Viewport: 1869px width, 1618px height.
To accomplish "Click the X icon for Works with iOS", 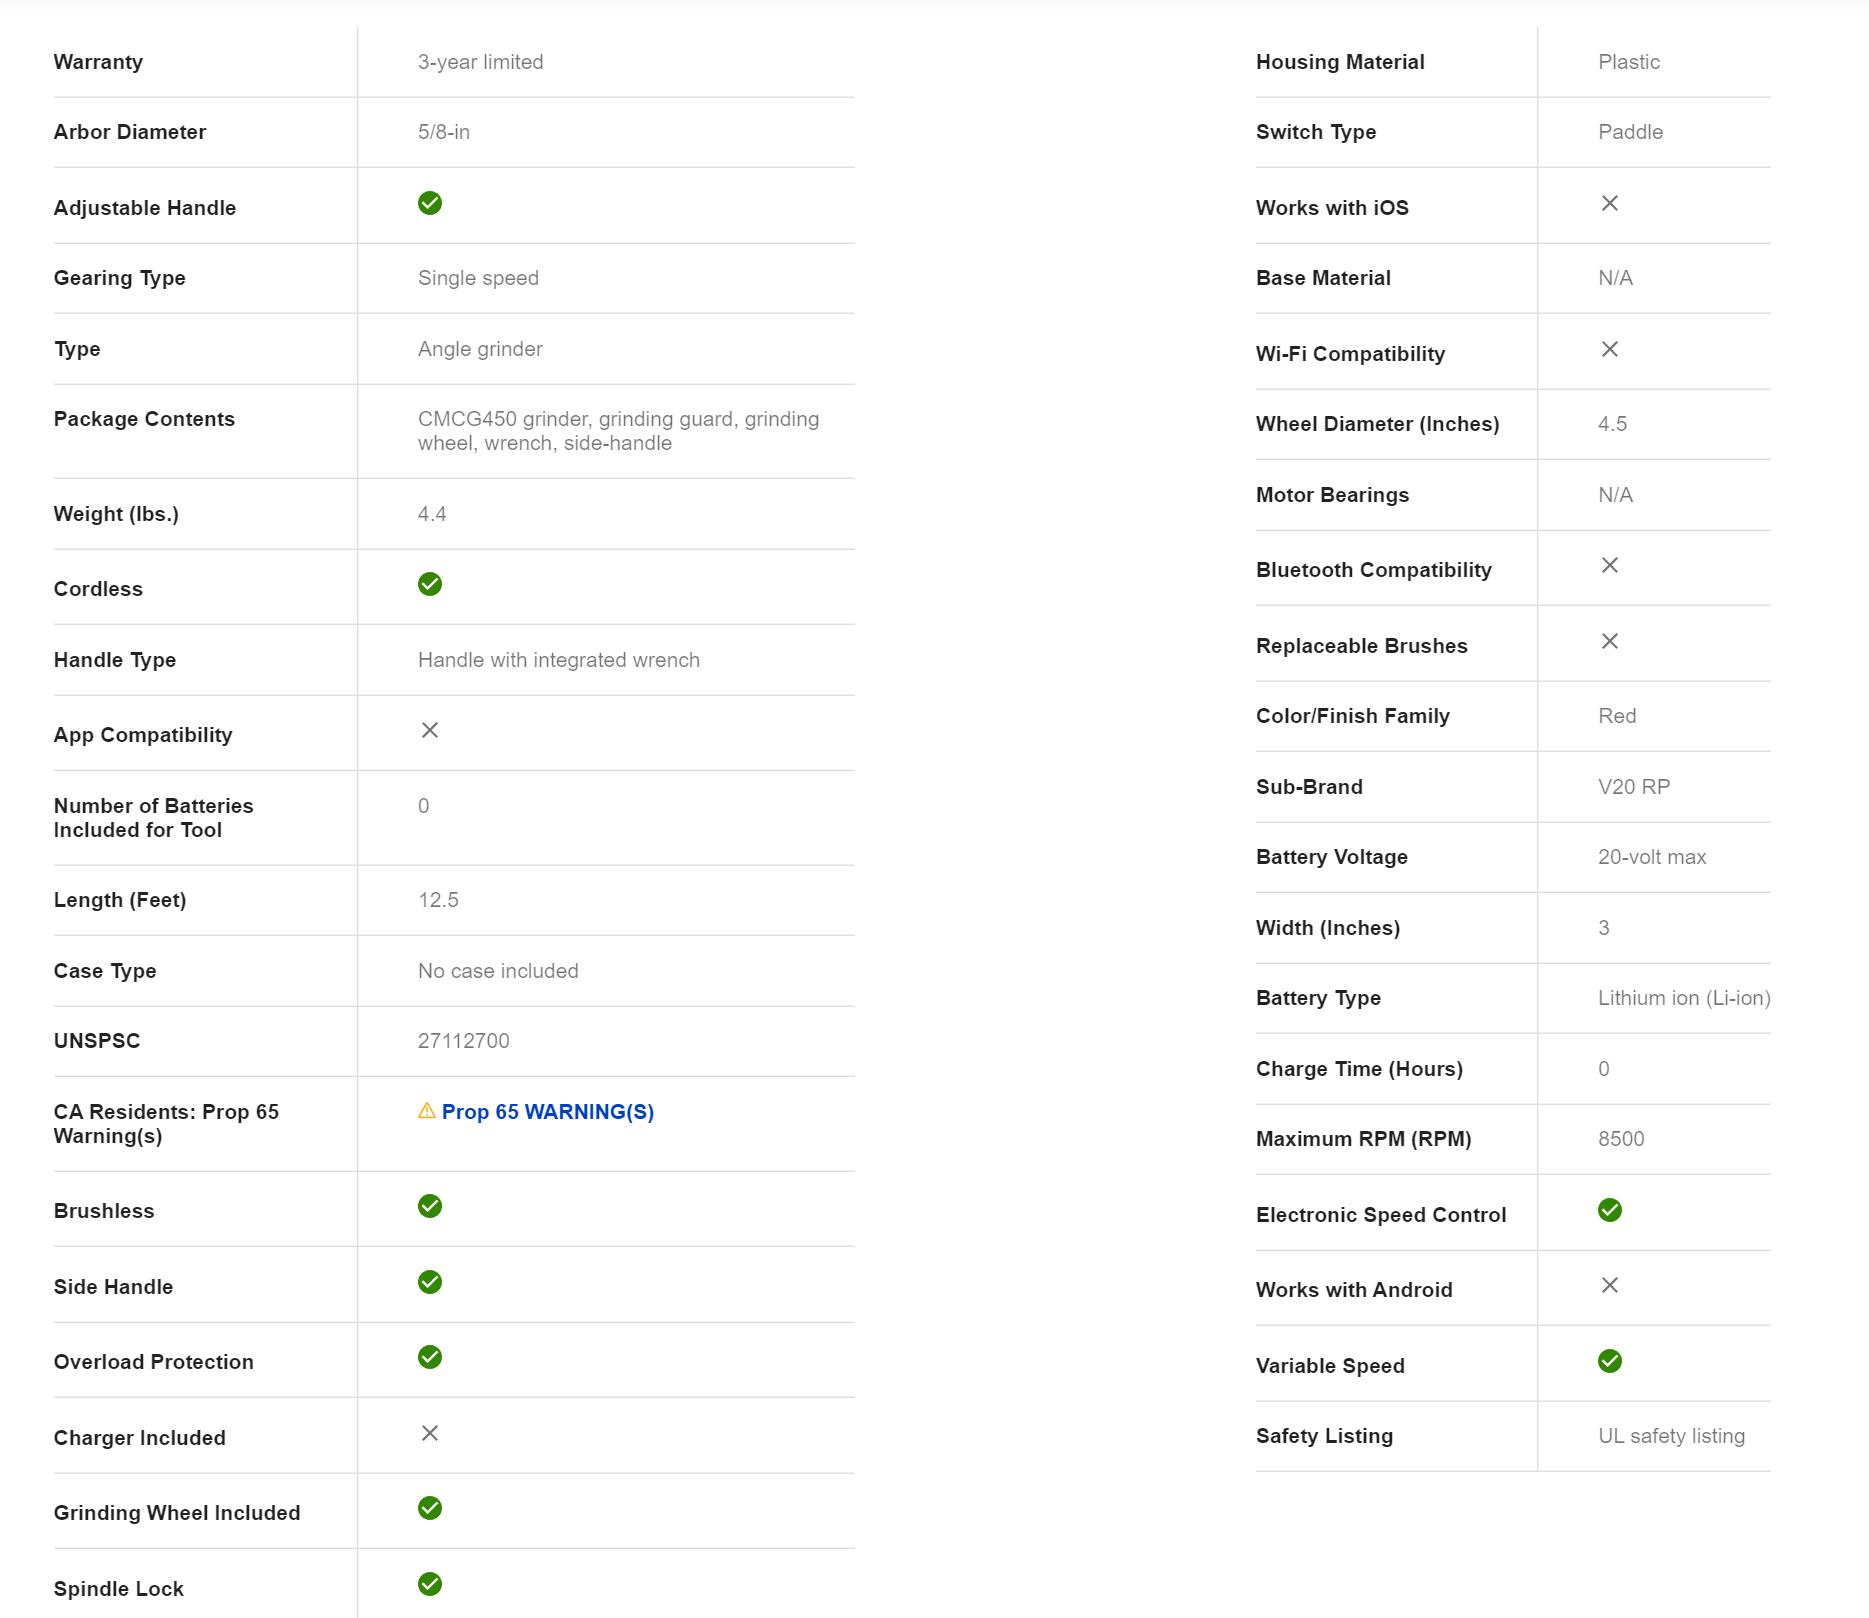I will 1610,203.
